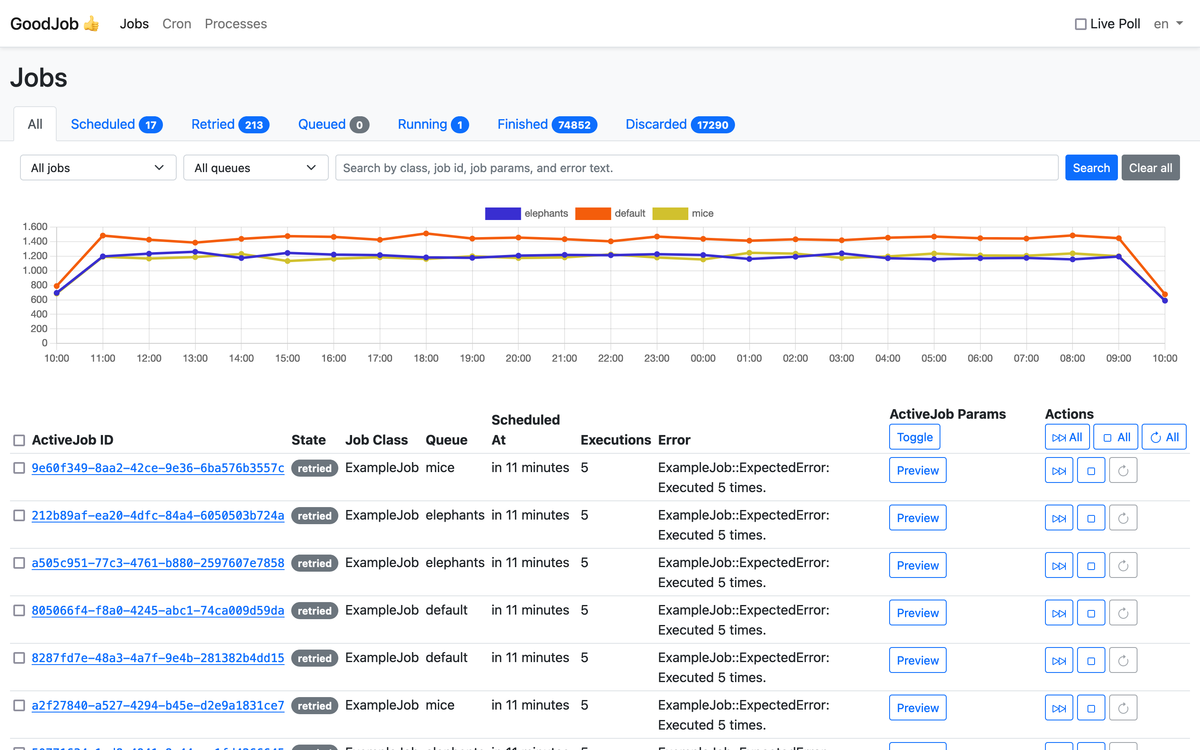Force-run the mice-queue job a2f27840

(x=1058, y=707)
